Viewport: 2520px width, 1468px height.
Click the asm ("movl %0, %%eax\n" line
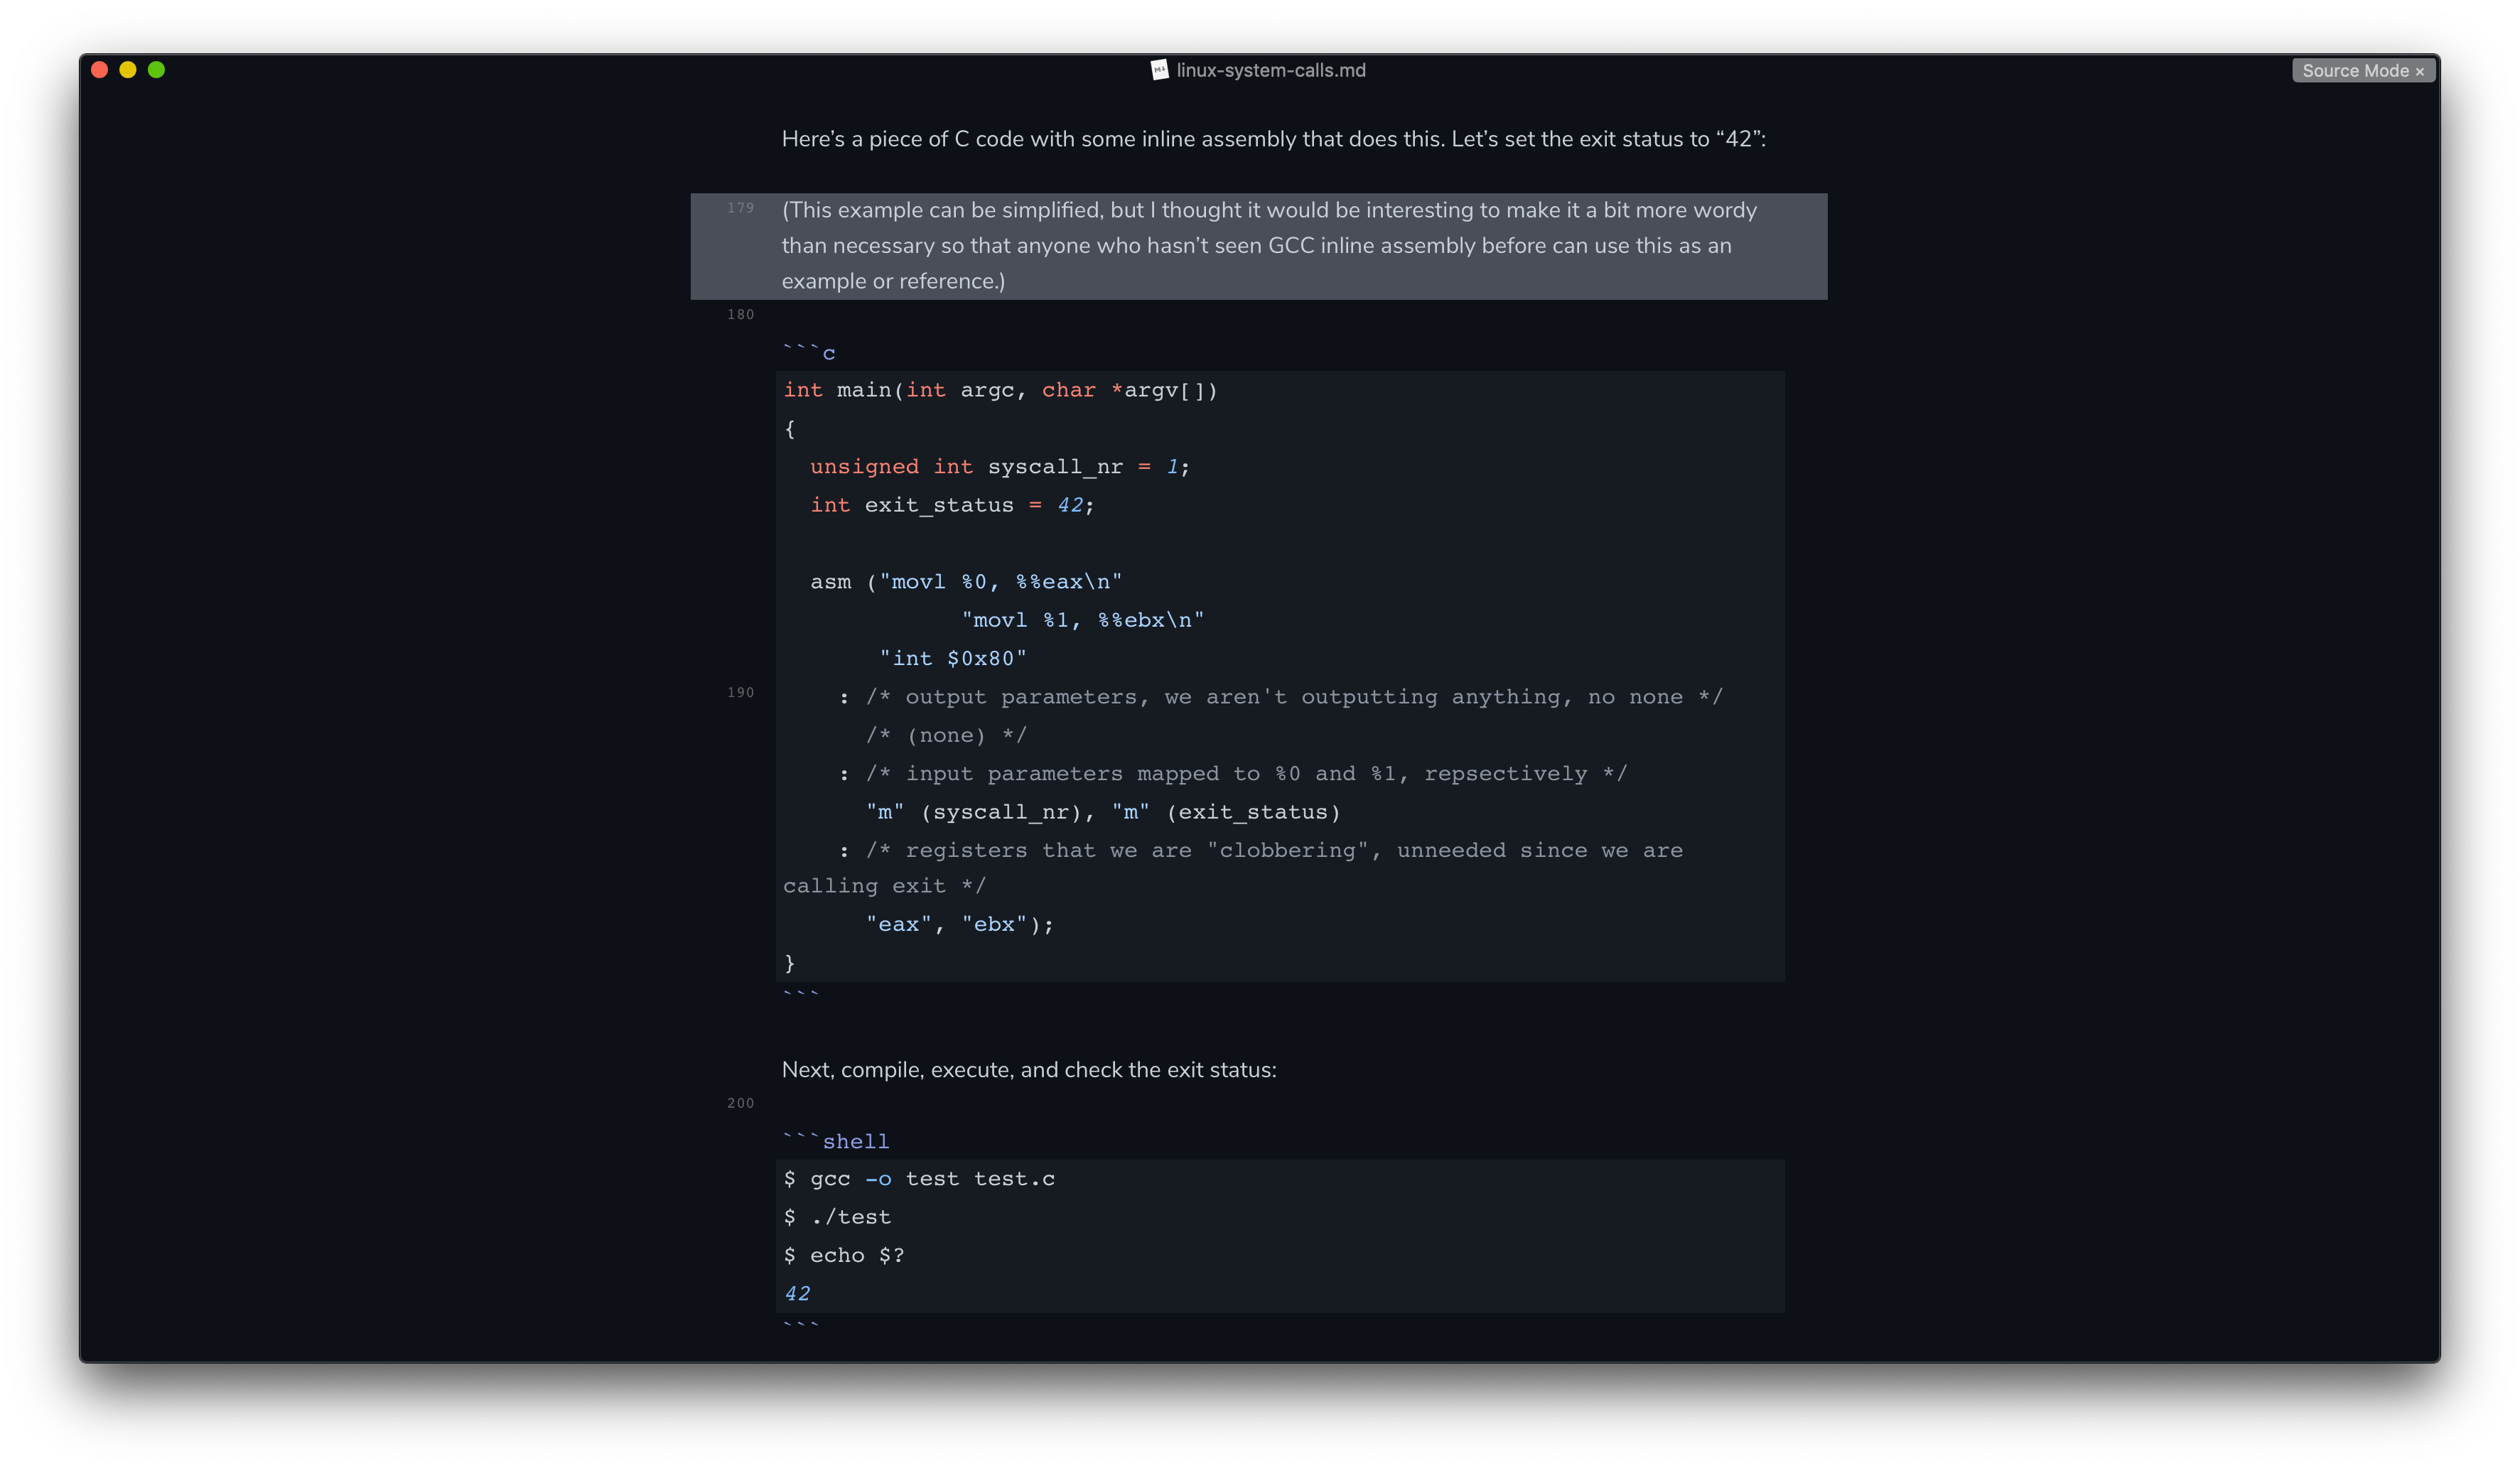(966, 582)
